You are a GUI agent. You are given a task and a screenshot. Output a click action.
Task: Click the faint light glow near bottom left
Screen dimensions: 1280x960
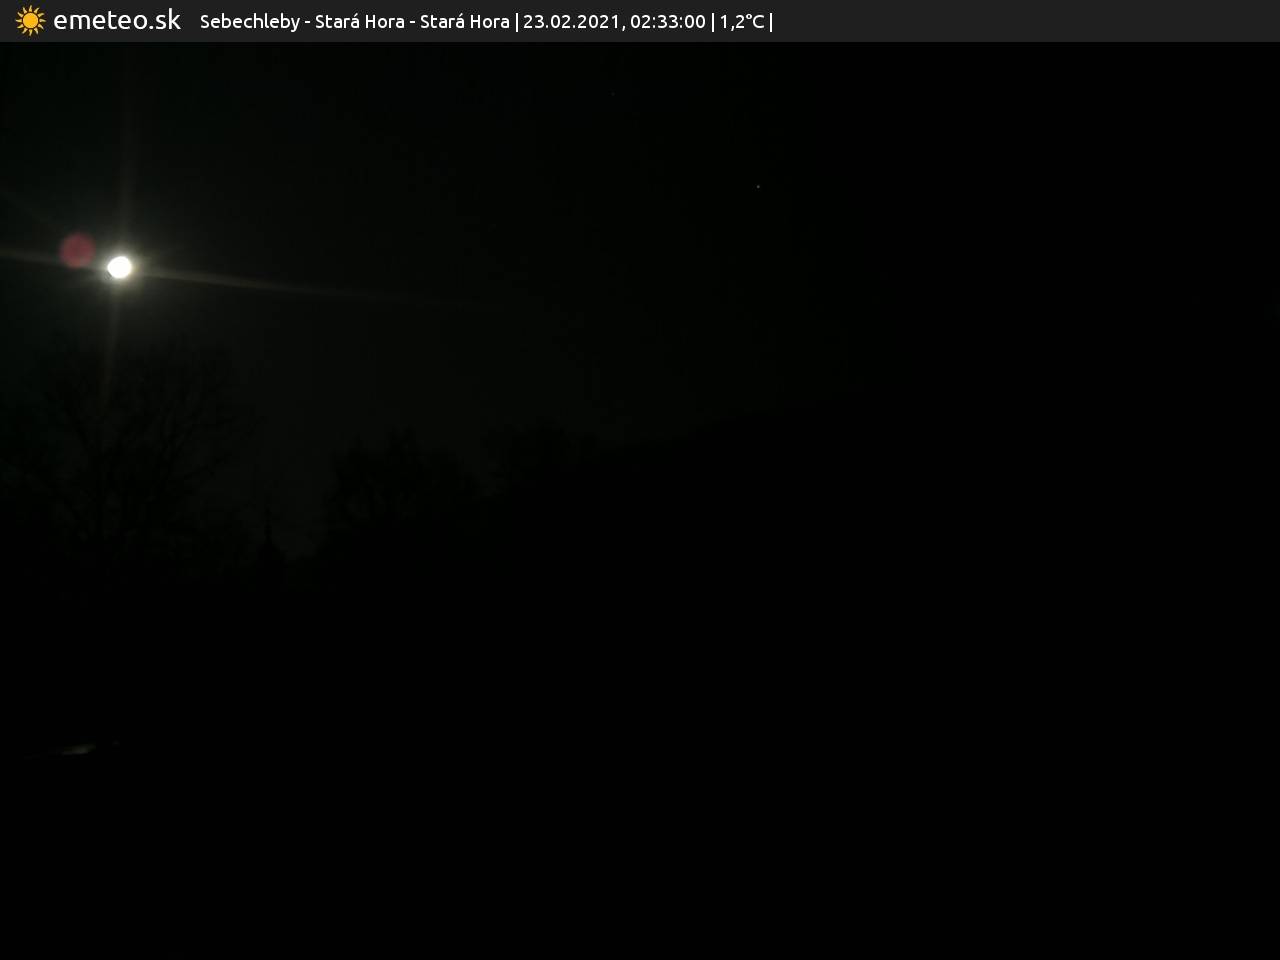click(75, 748)
